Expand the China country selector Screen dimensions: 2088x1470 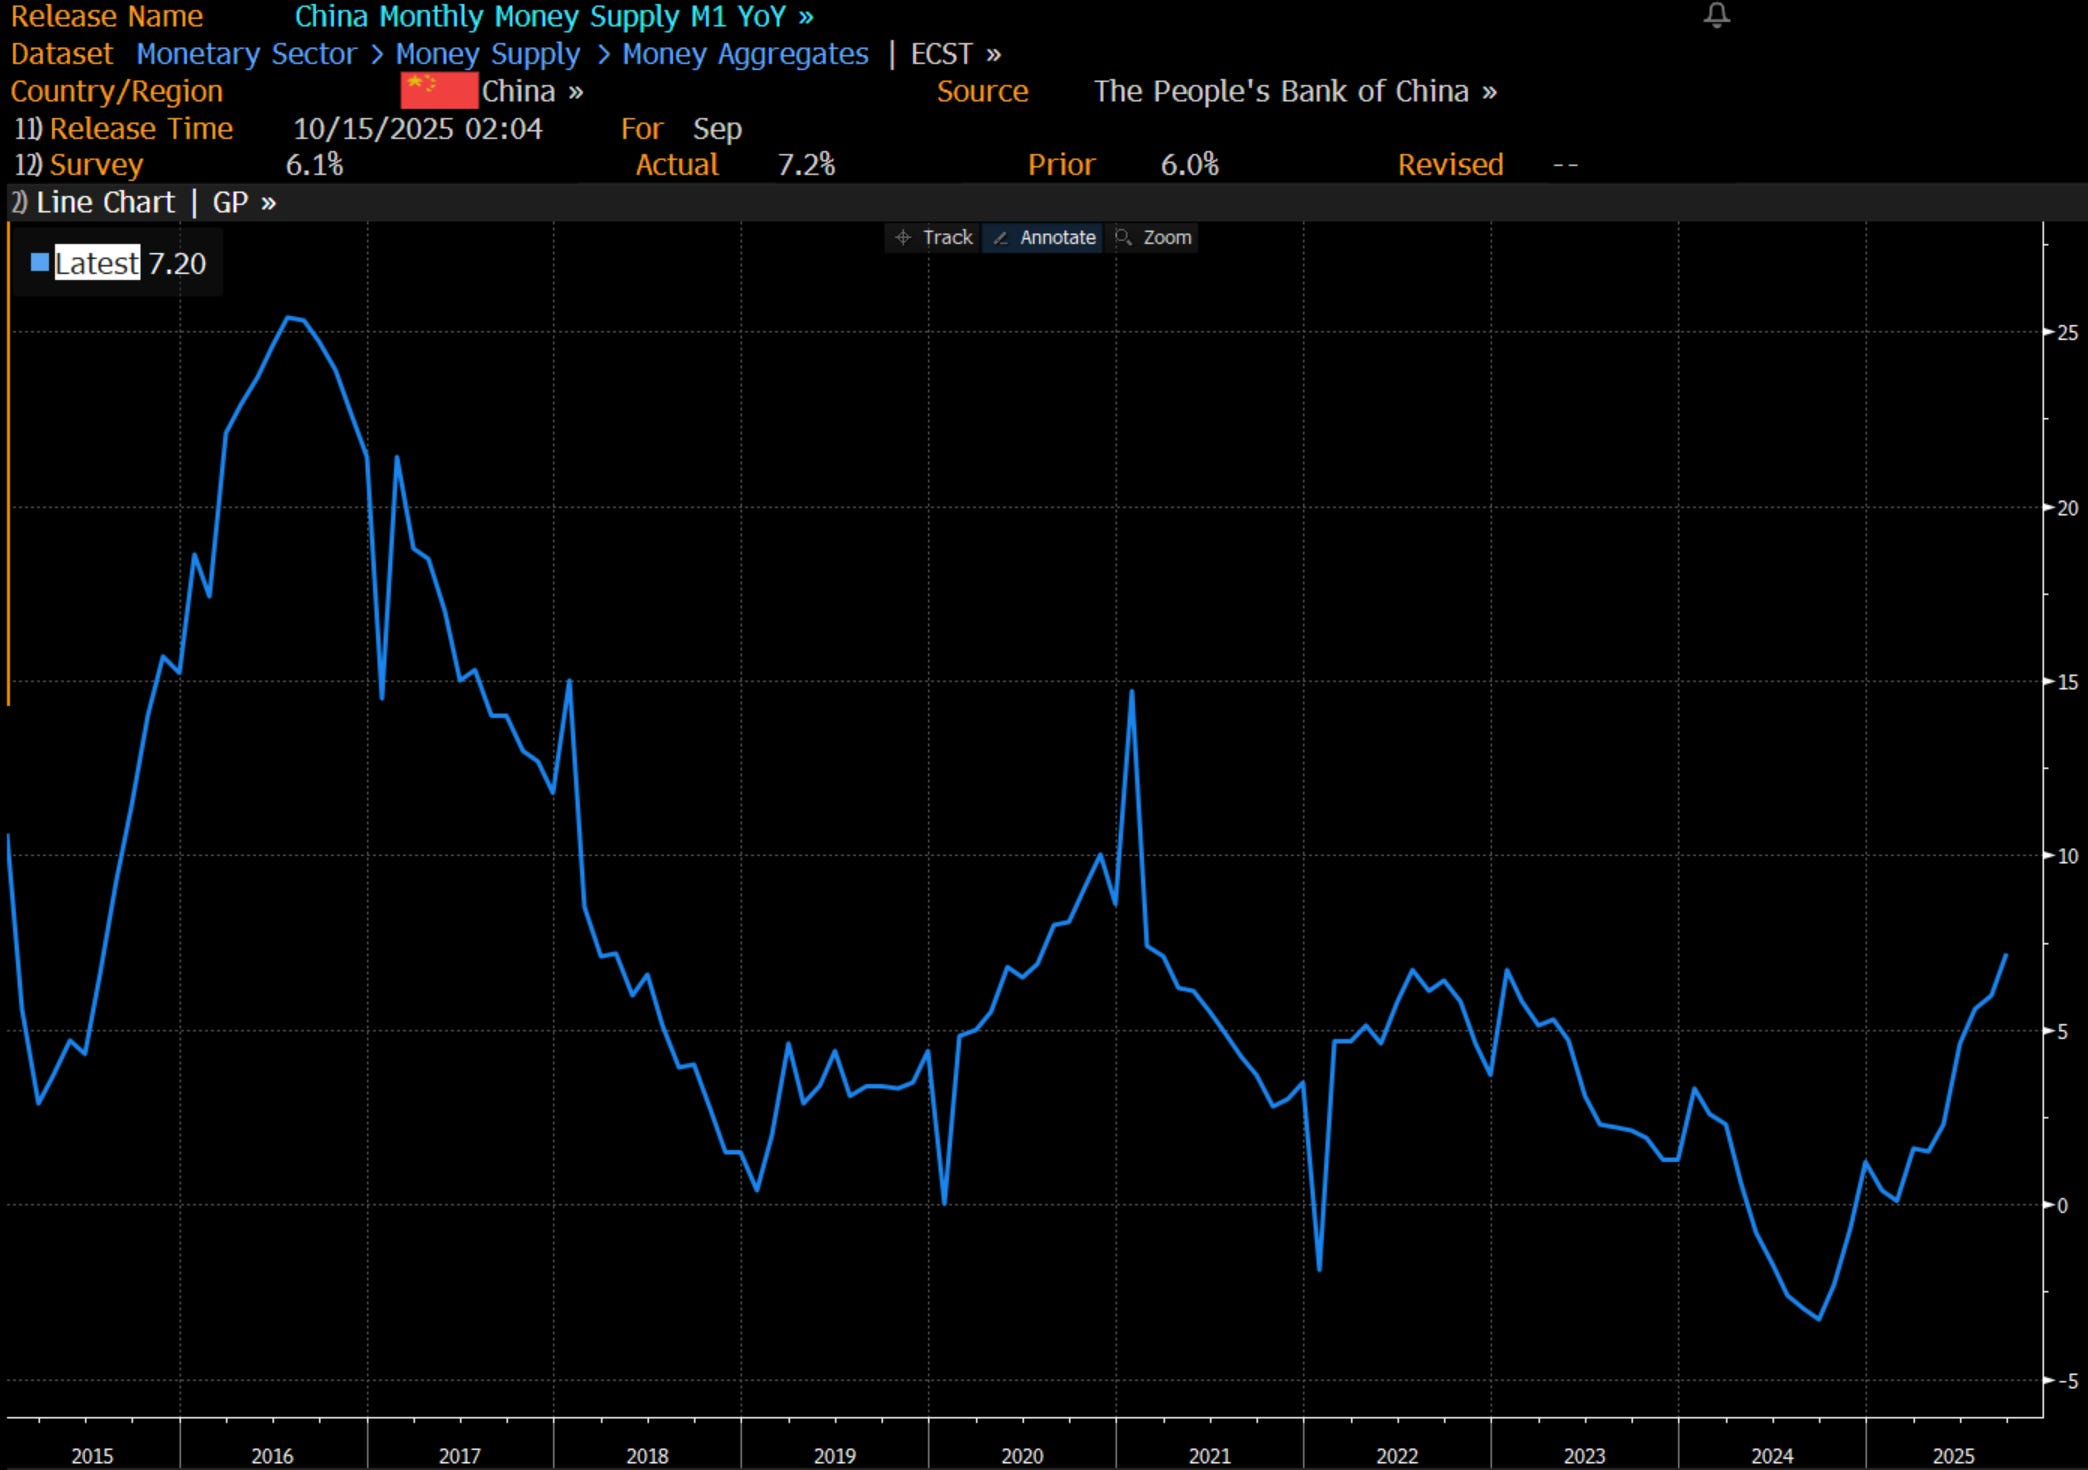[x=532, y=91]
